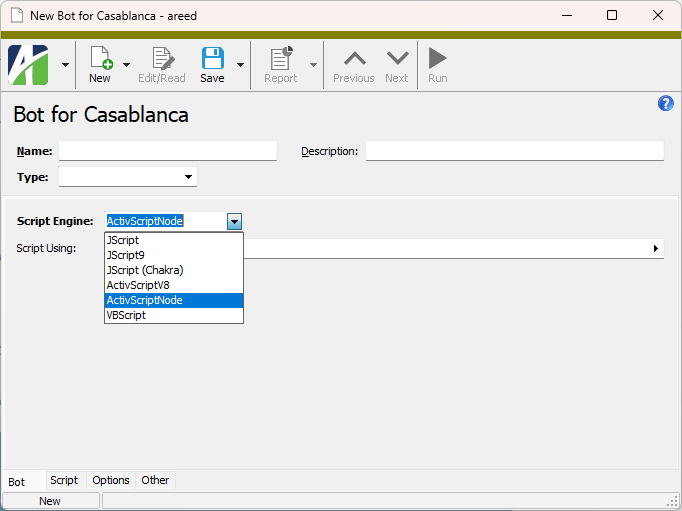
Task: Select ActivScriptV8 option
Action: (174, 285)
